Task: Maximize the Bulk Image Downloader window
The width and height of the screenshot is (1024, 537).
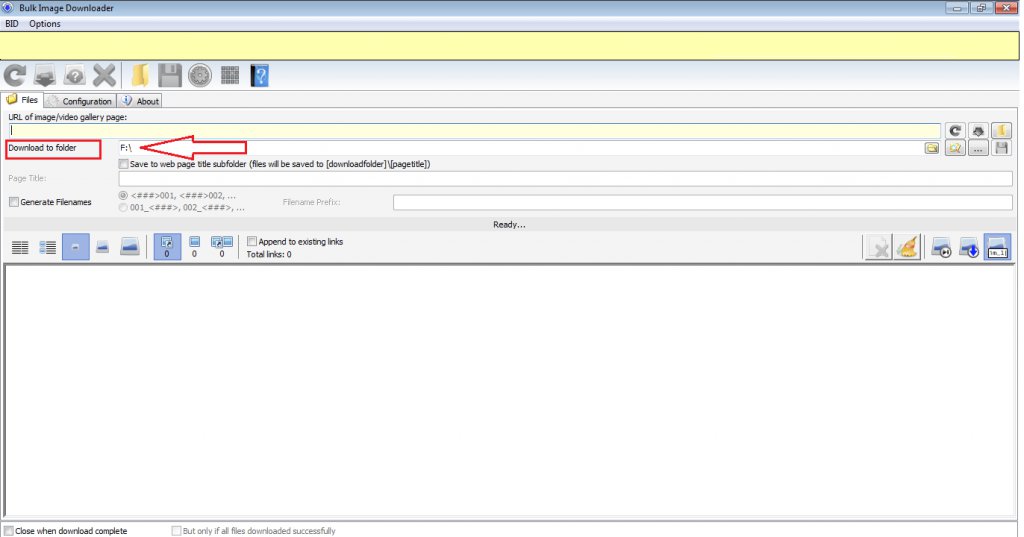Action: pos(980,8)
